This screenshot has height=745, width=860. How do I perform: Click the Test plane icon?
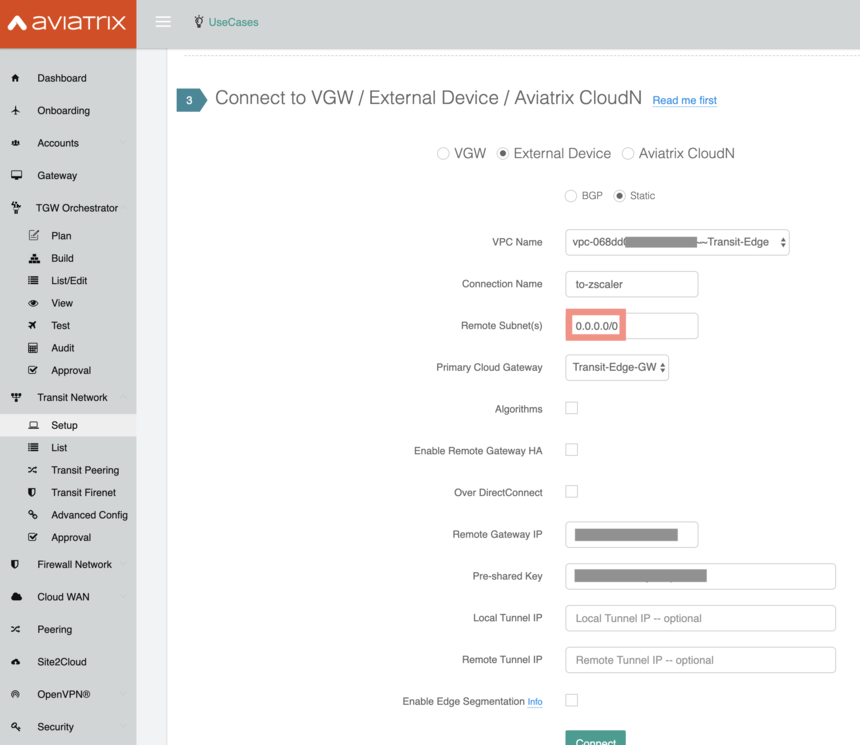coord(32,325)
